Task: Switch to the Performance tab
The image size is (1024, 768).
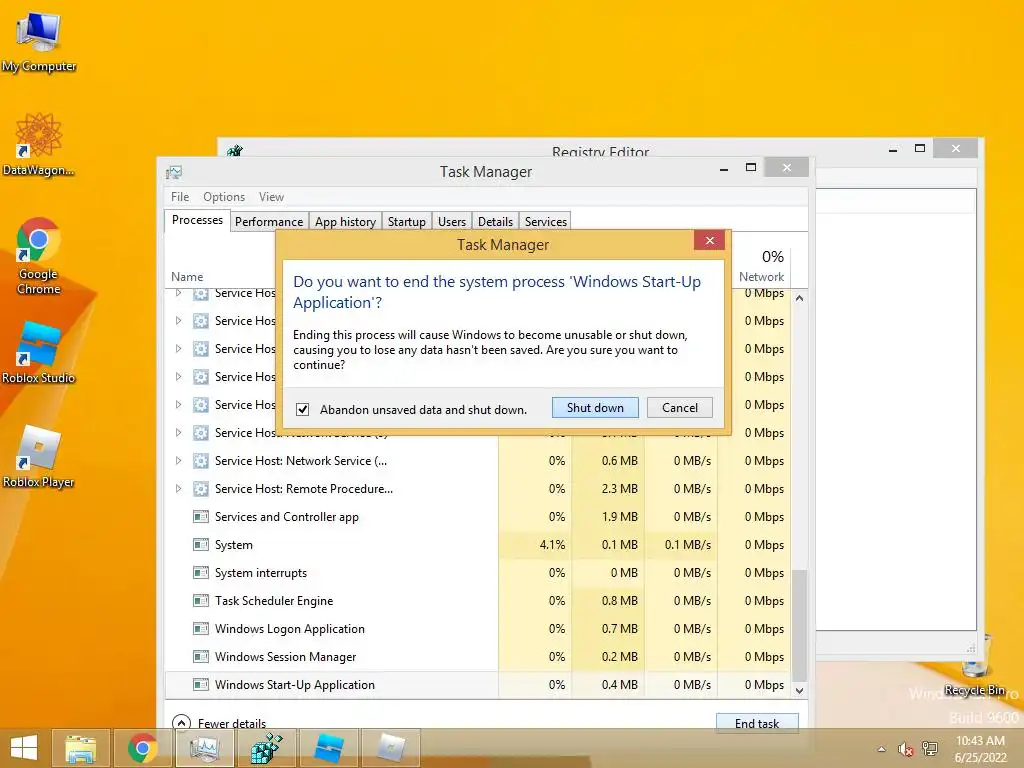Action: click(269, 221)
